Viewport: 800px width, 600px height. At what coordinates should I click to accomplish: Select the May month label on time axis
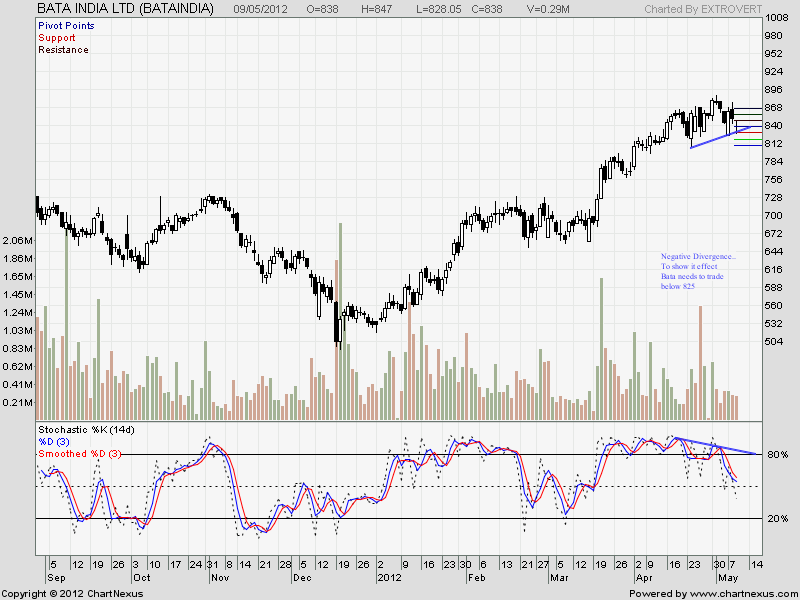(726, 578)
